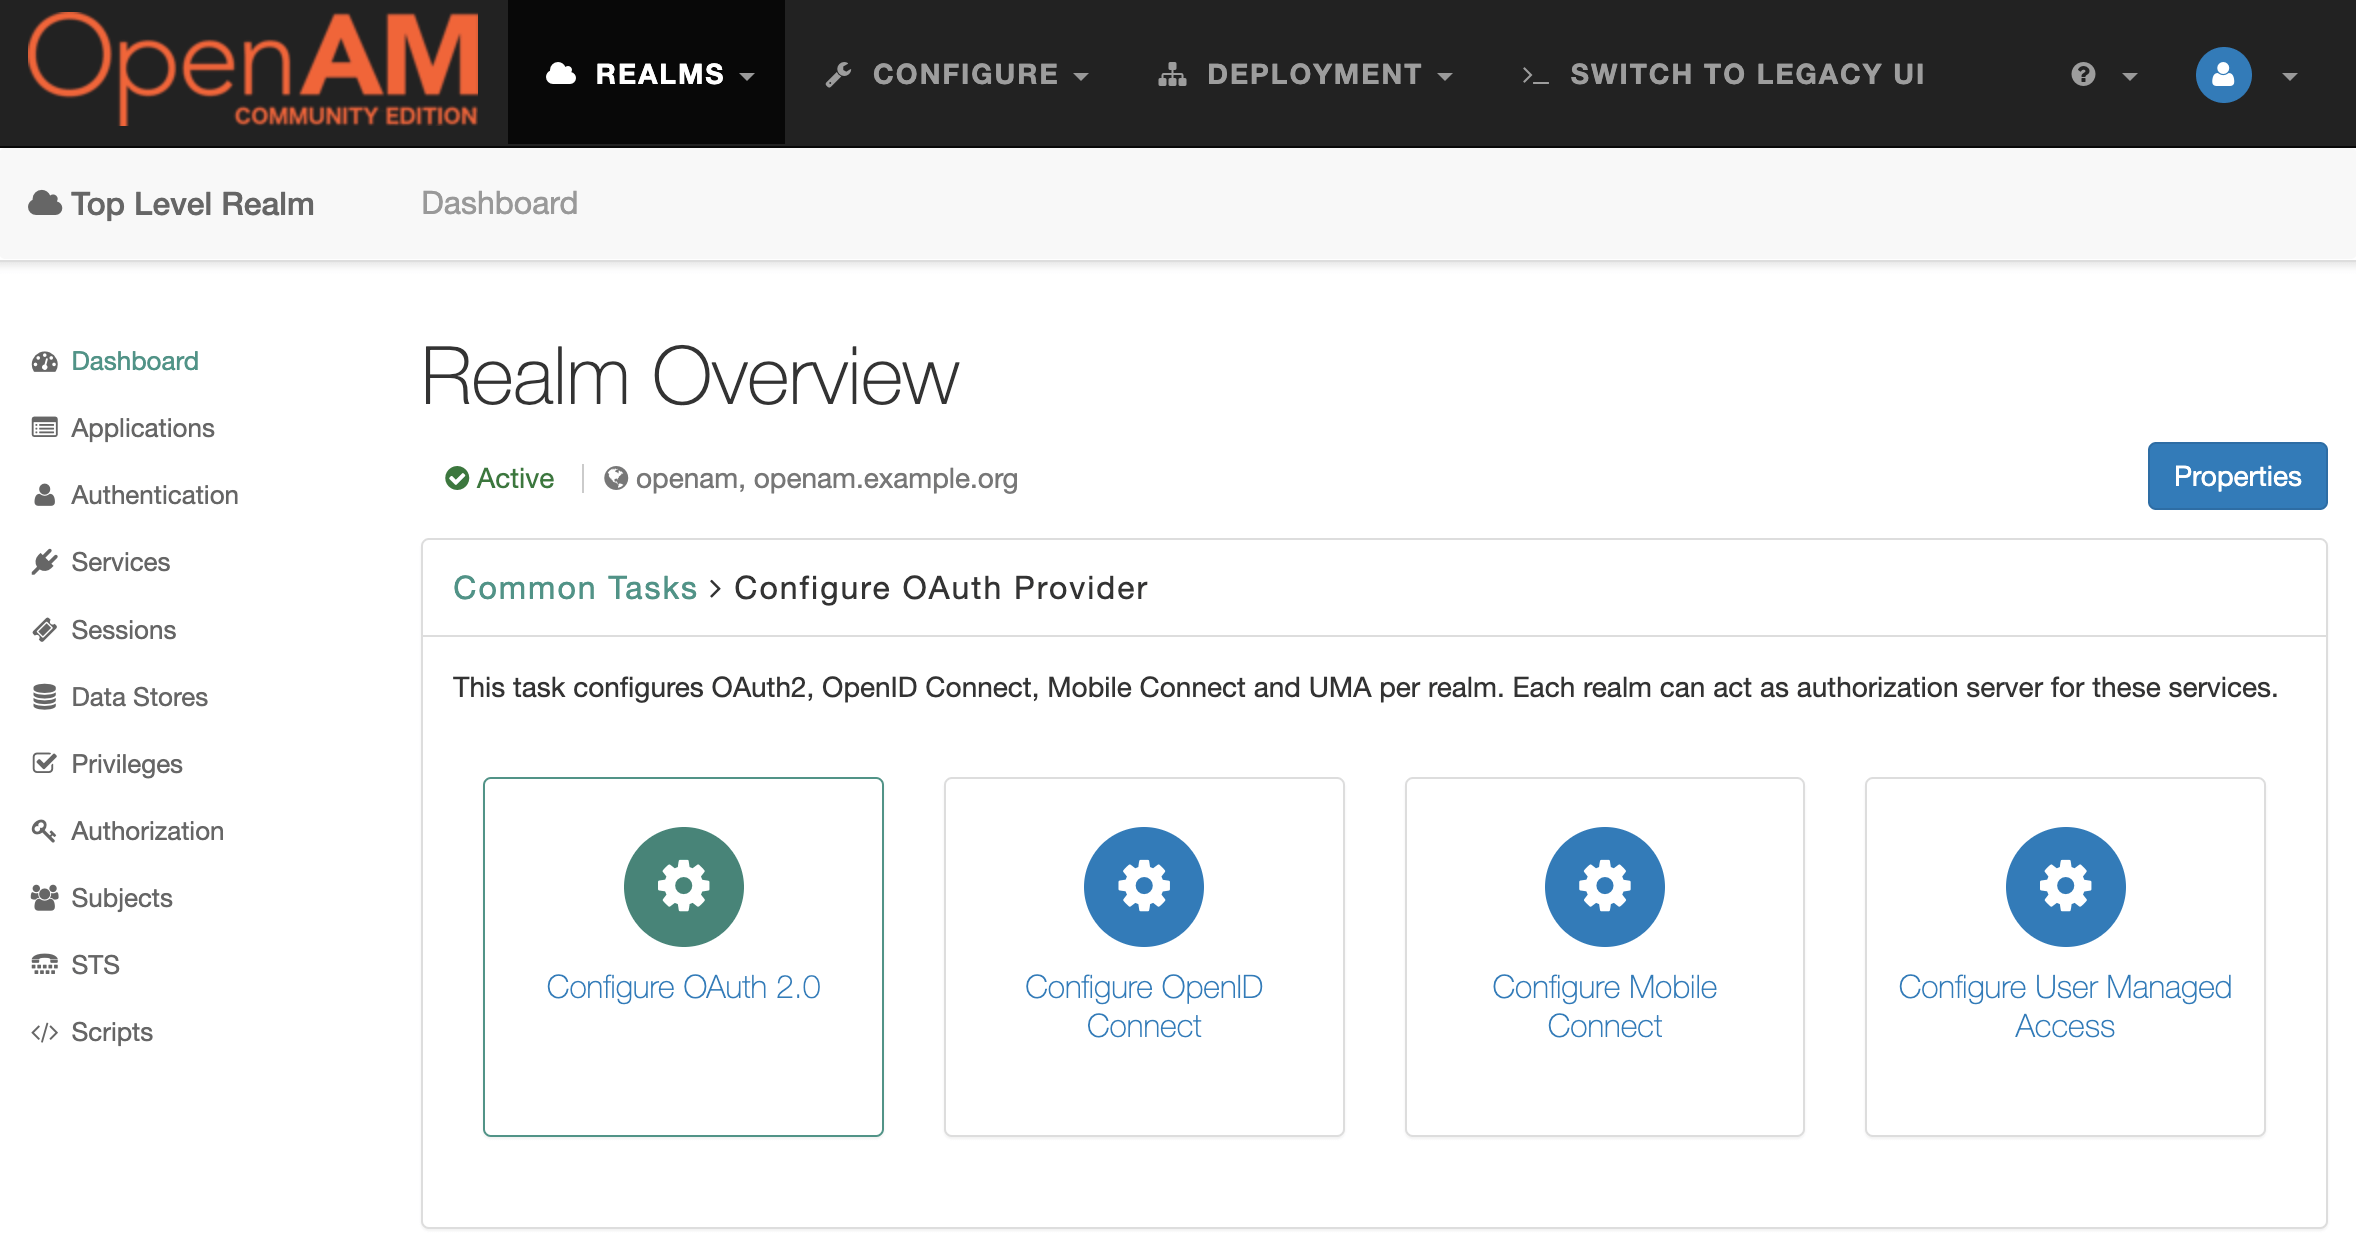Expand the Configure dropdown menu
2356x1250 pixels.
tap(956, 74)
